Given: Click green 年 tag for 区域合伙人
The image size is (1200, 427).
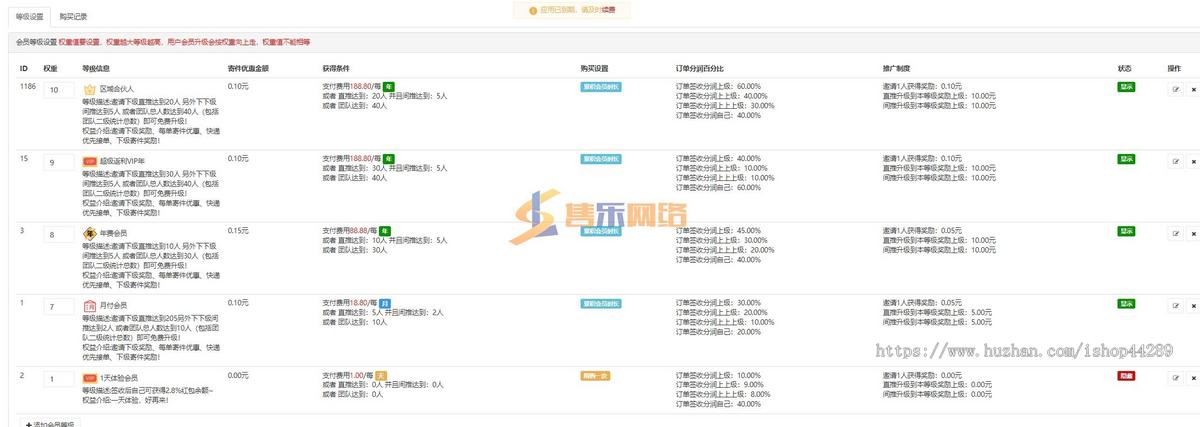Looking at the screenshot, I should [389, 87].
